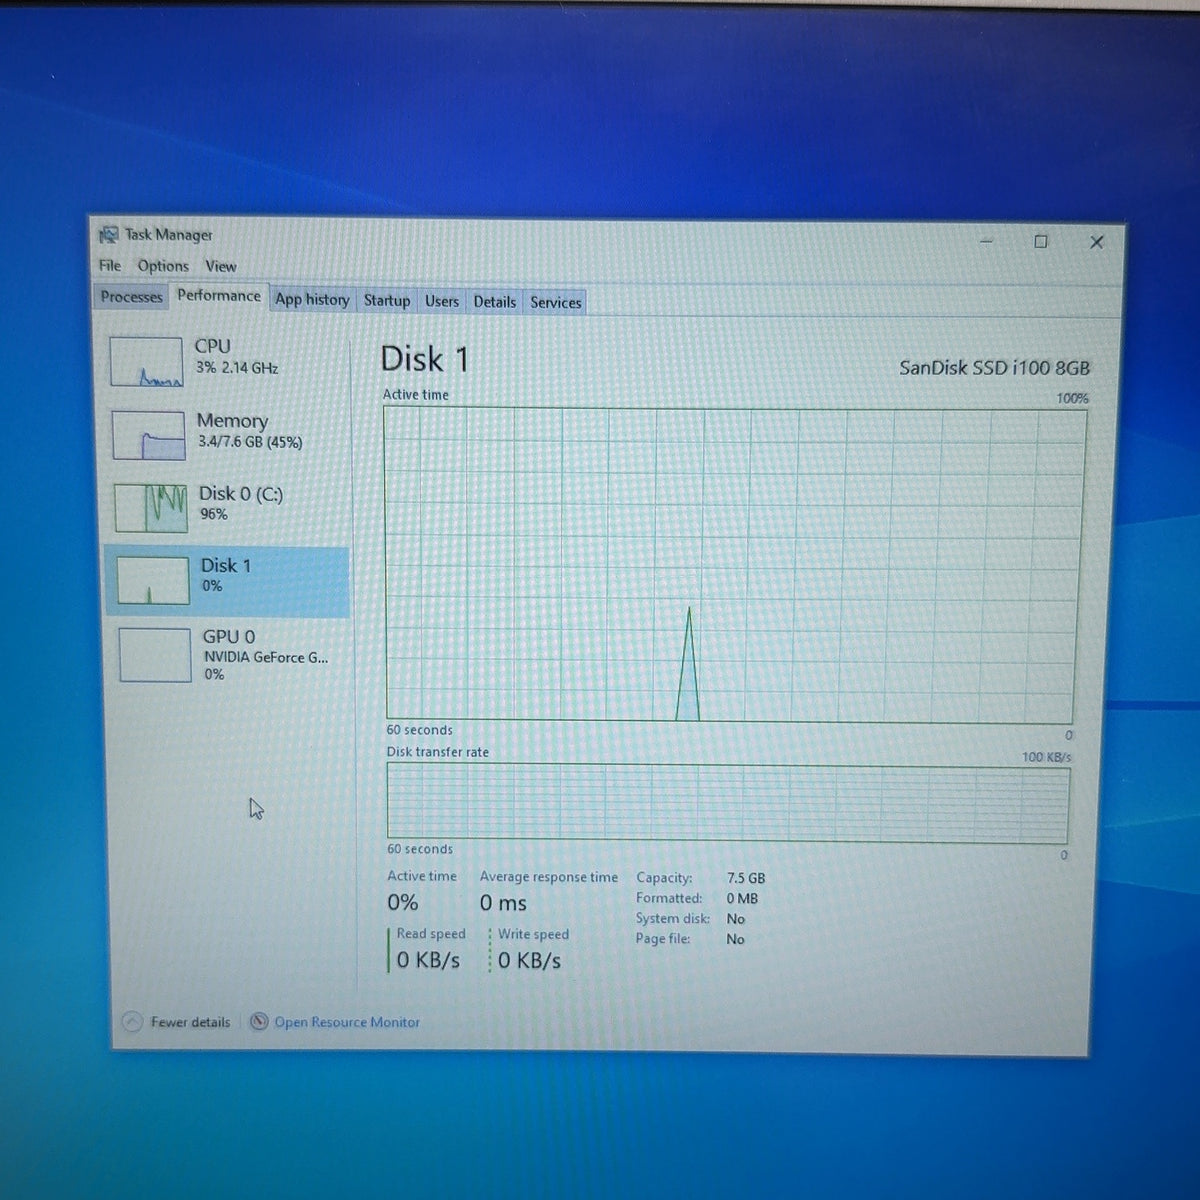The width and height of the screenshot is (1200, 1200).
Task: Collapse view with Fewer details chevron
Action: coord(132,1022)
